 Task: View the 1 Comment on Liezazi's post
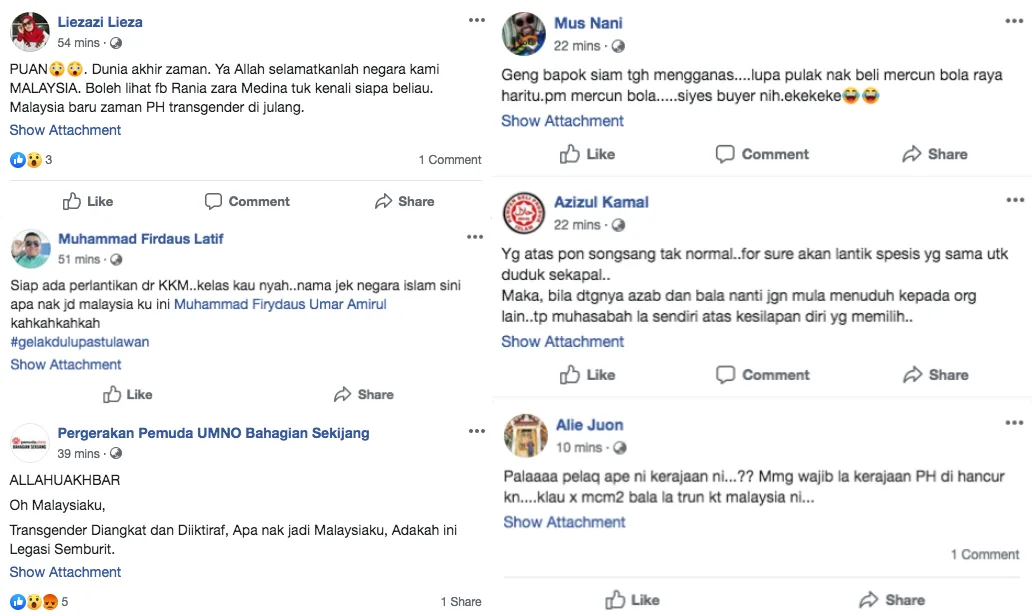[x=449, y=160]
